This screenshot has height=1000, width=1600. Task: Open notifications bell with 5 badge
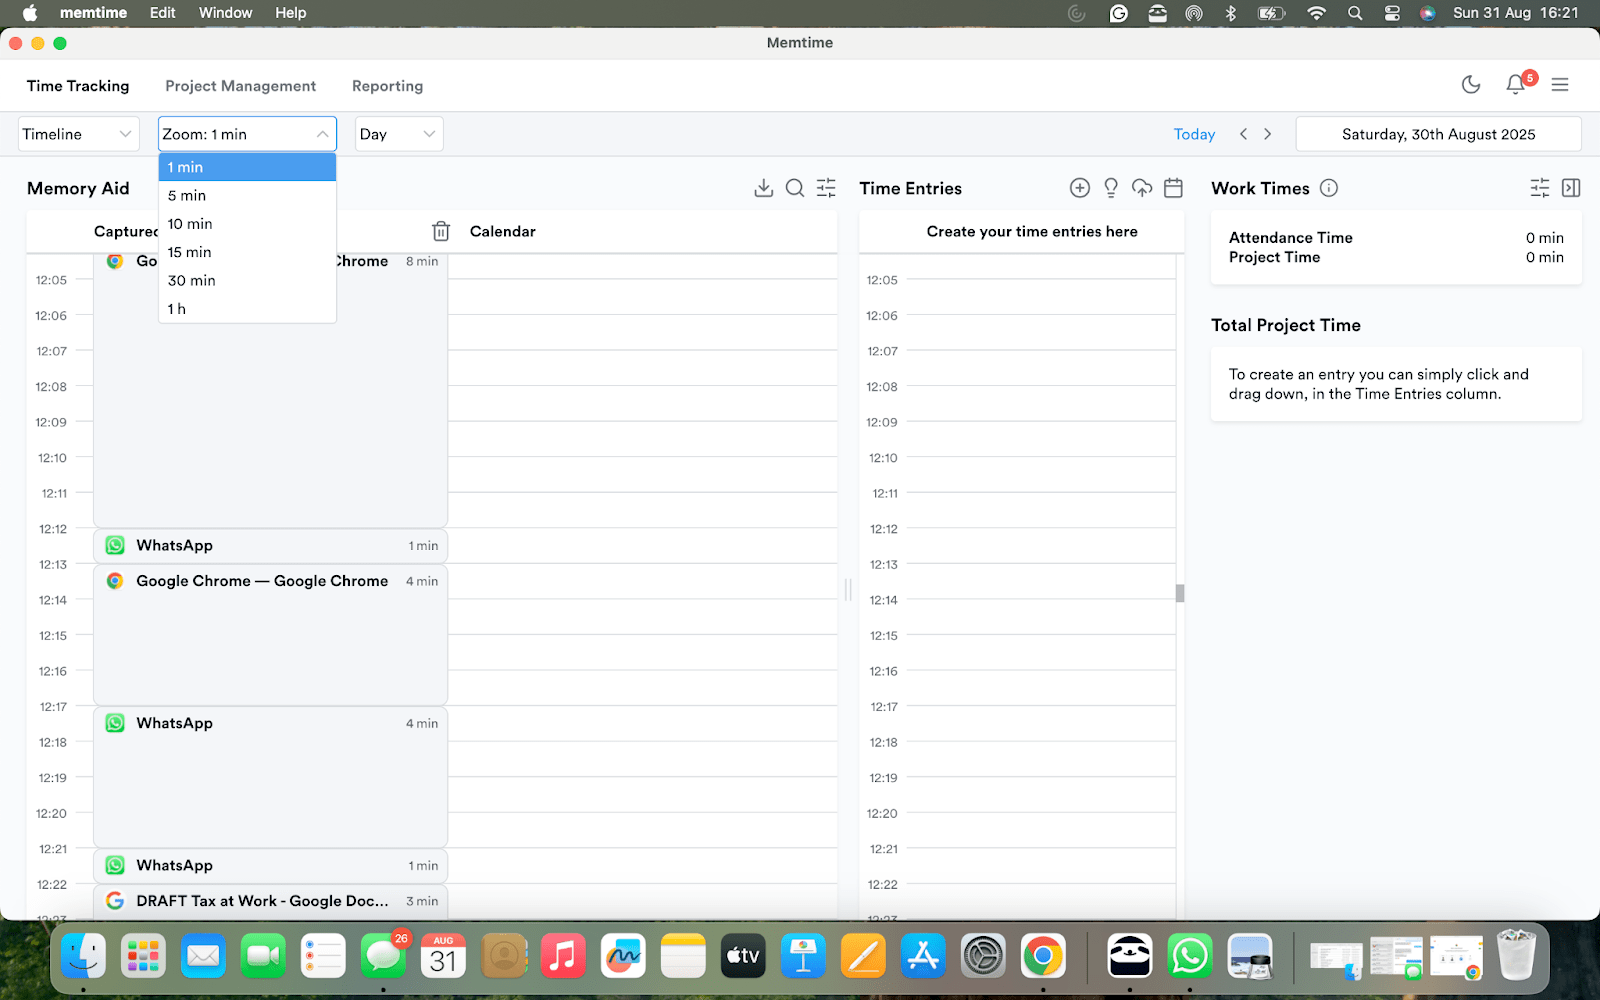(x=1516, y=85)
